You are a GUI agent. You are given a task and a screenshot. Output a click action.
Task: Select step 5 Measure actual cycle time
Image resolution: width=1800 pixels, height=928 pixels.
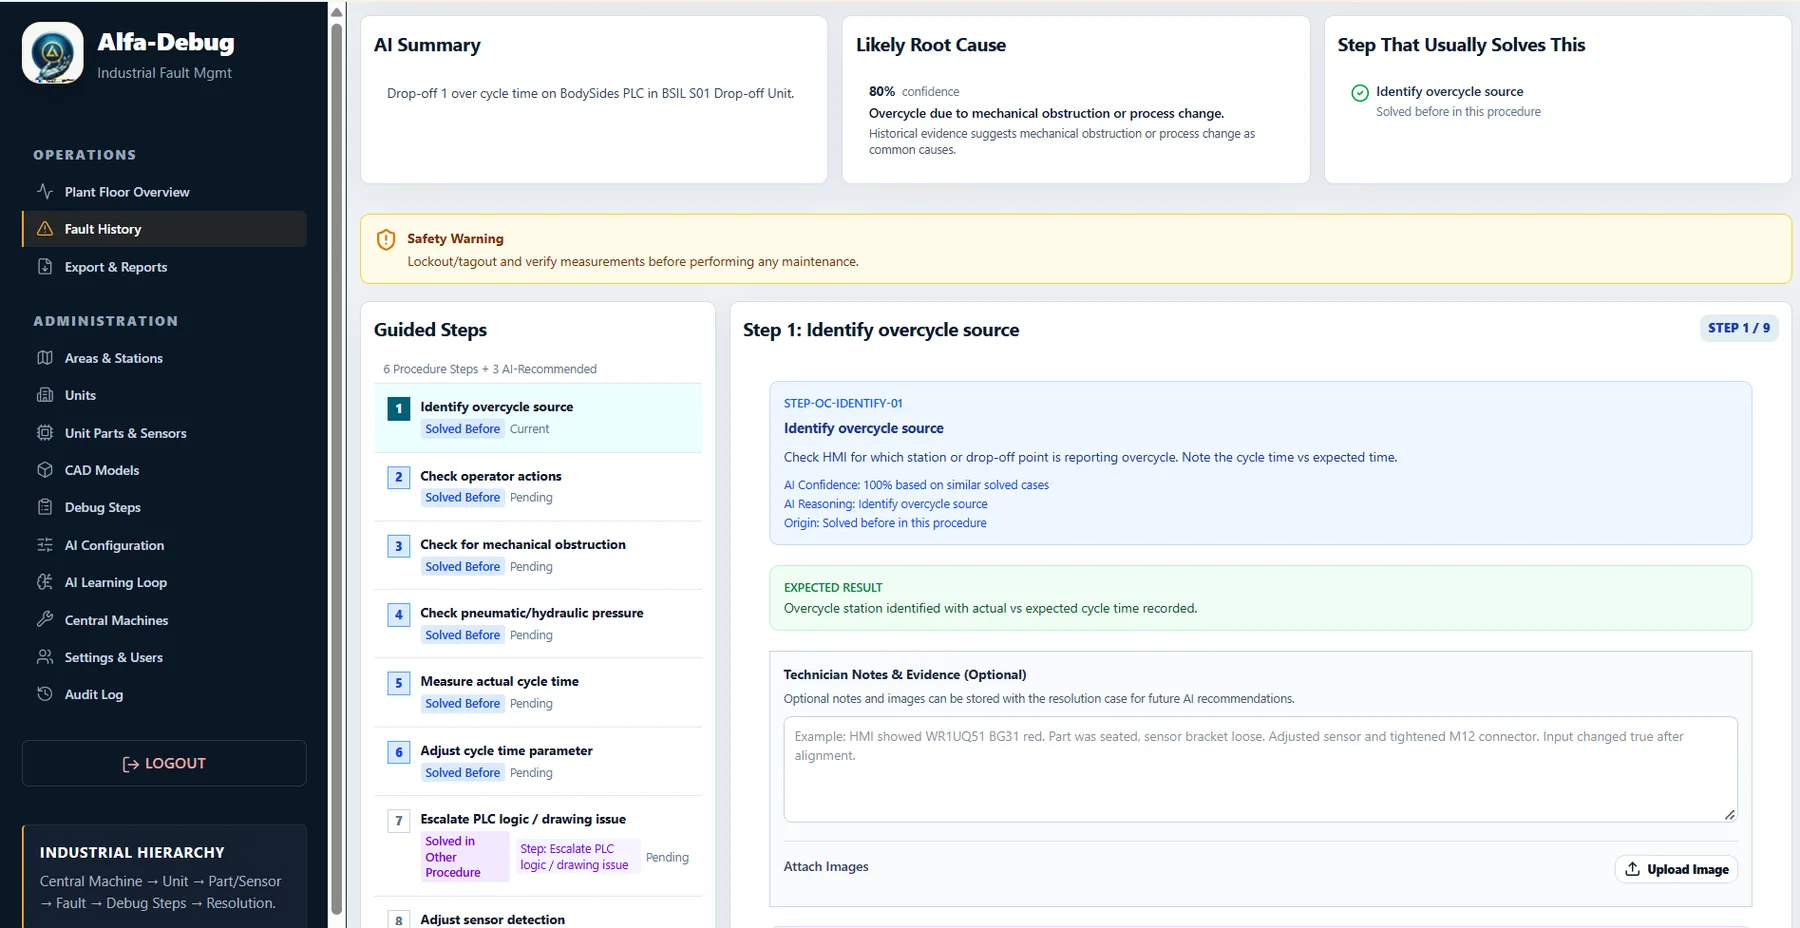click(x=538, y=692)
